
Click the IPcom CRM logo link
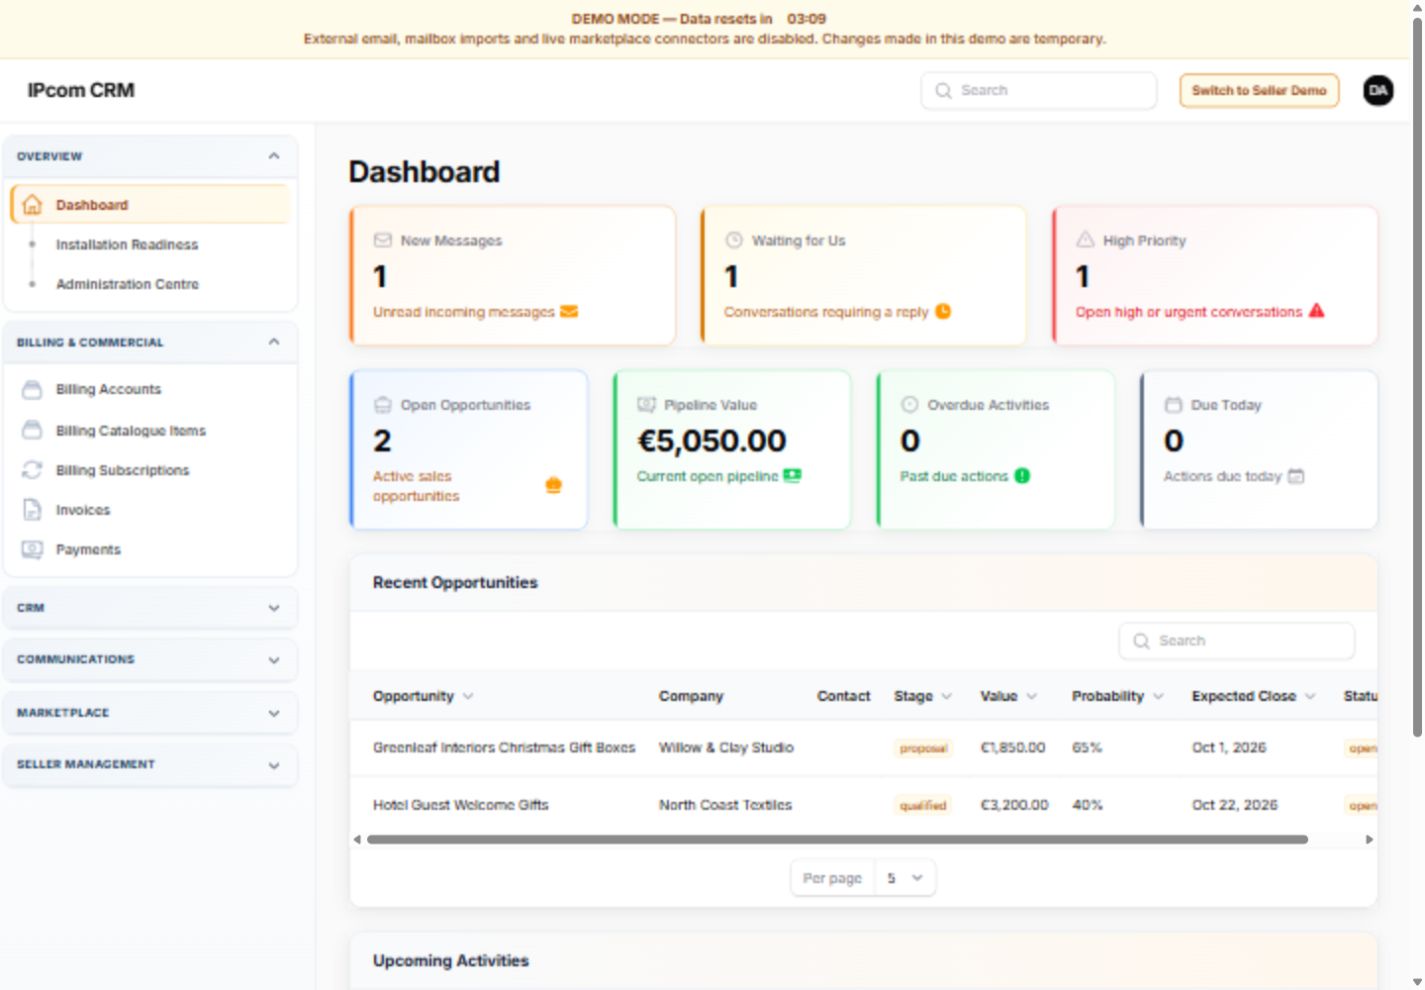(x=81, y=90)
